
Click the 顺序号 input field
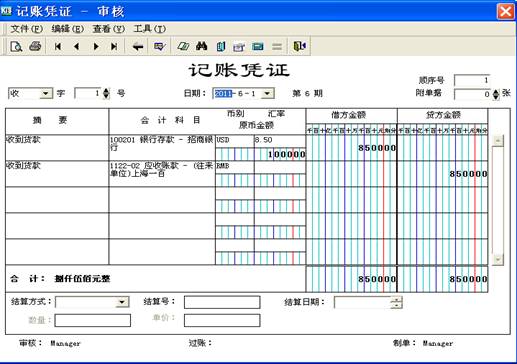(x=472, y=80)
